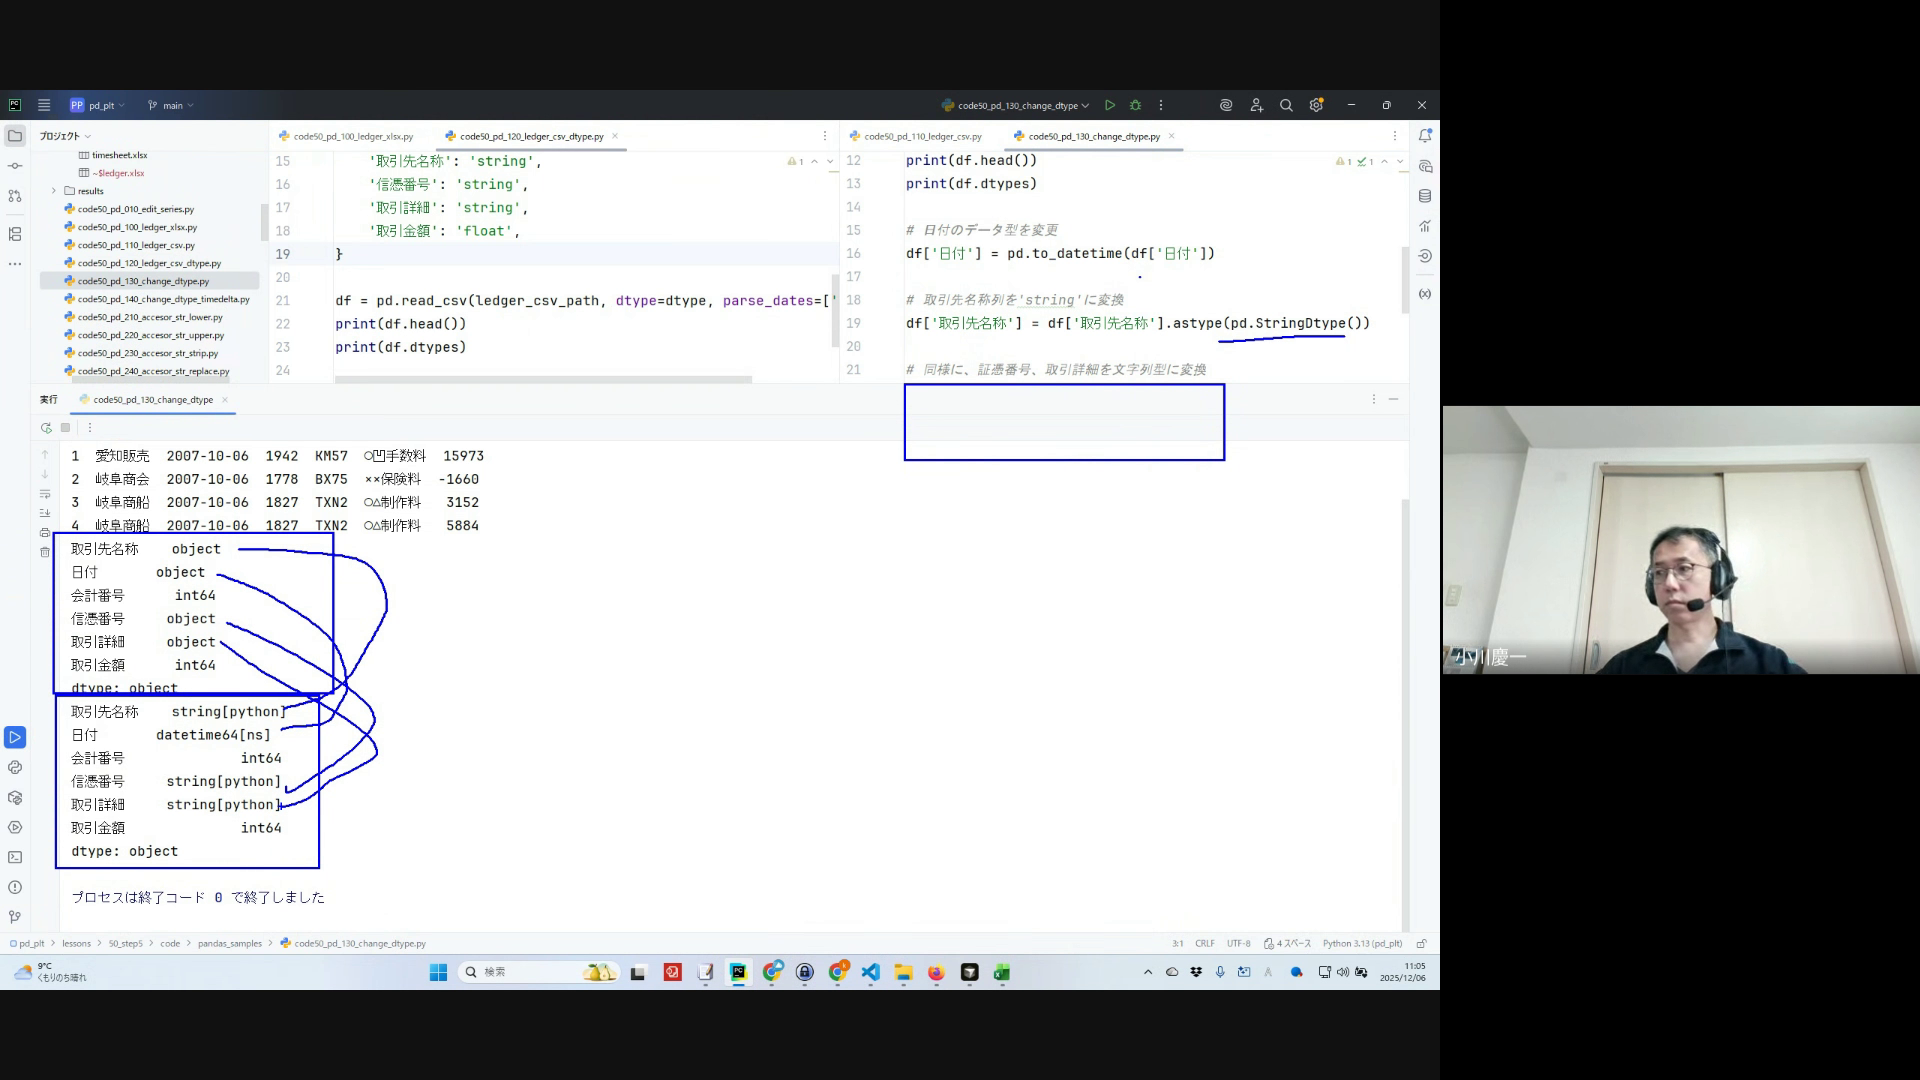
Task: Open the Database tool window
Action: [1425, 196]
